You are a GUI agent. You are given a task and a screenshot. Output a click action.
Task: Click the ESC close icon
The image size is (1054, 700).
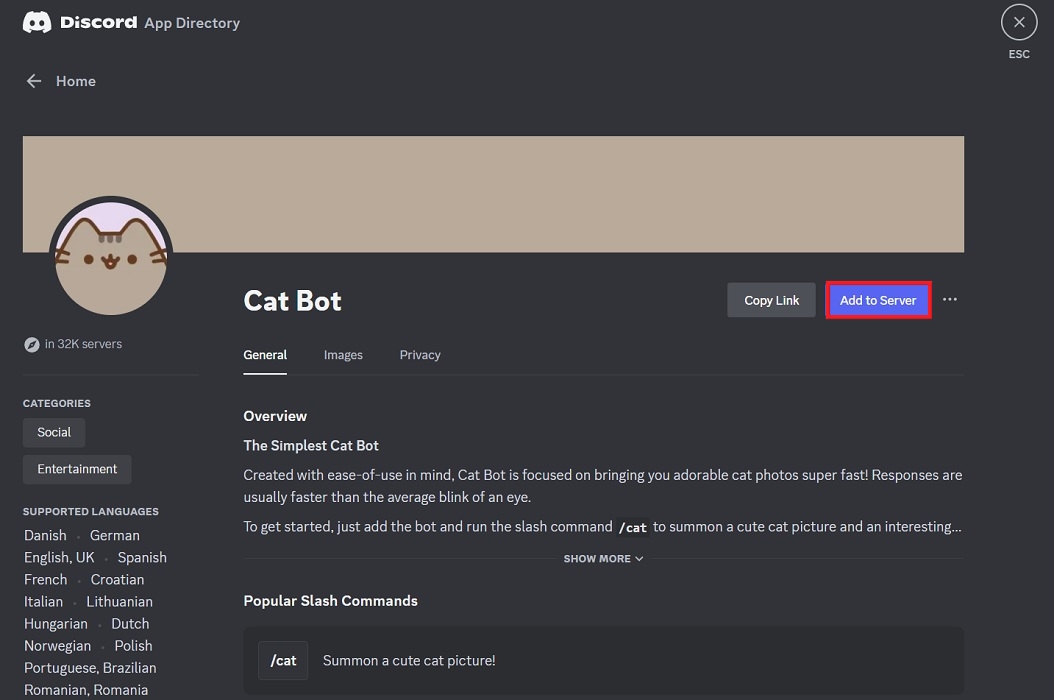tap(1019, 21)
